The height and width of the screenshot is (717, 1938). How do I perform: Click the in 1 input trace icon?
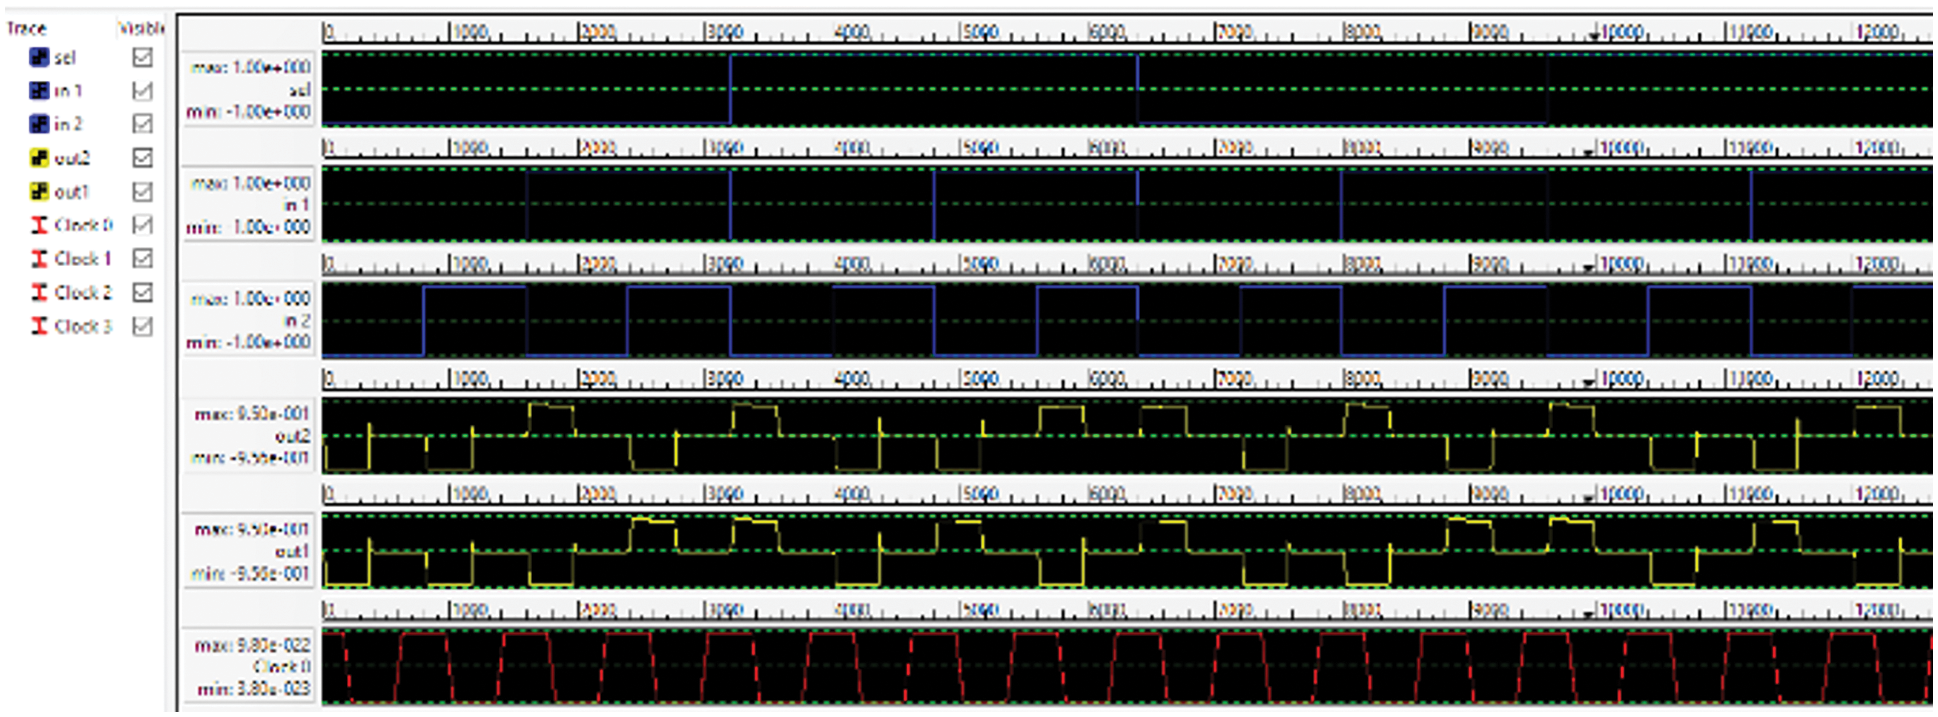(39, 91)
